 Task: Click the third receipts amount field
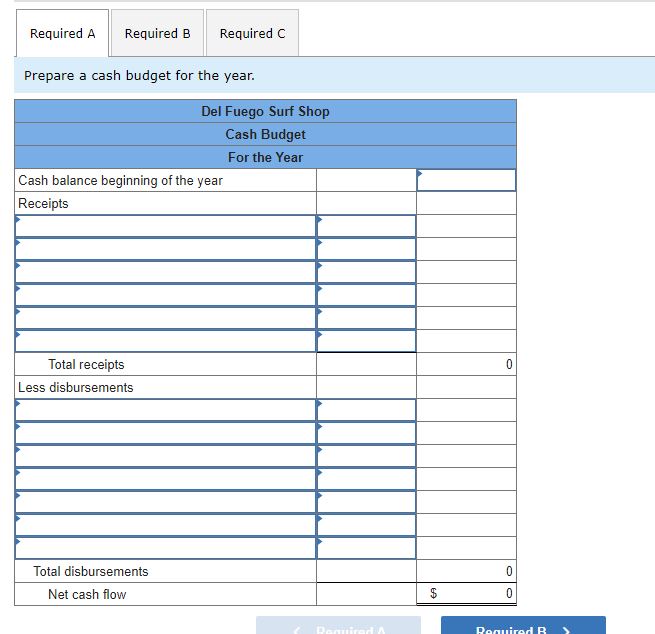pos(366,272)
